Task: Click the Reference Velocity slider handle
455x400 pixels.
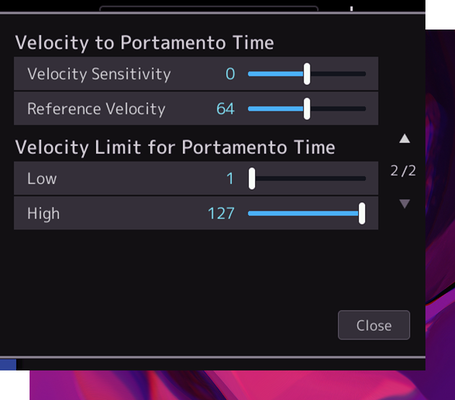Action: click(x=307, y=109)
